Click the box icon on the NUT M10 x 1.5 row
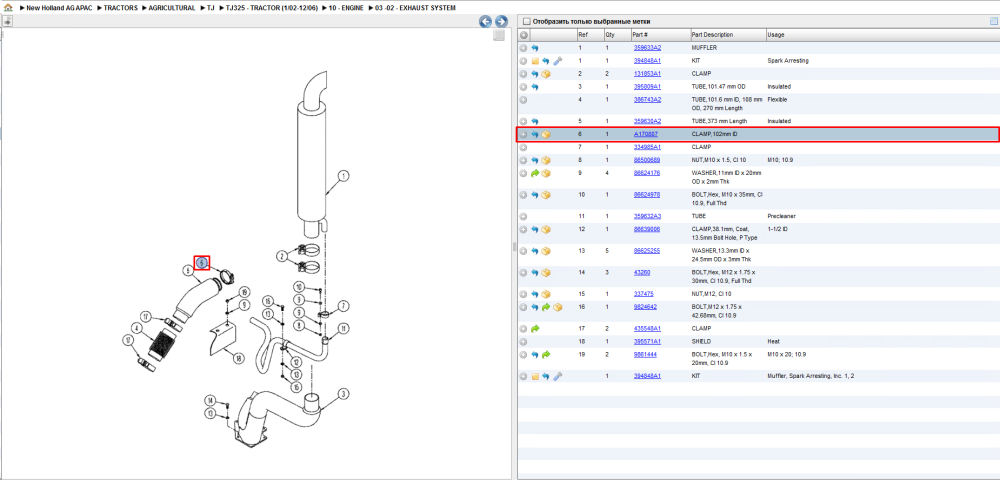Viewport: 1000px width, 480px height. (x=546, y=161)
